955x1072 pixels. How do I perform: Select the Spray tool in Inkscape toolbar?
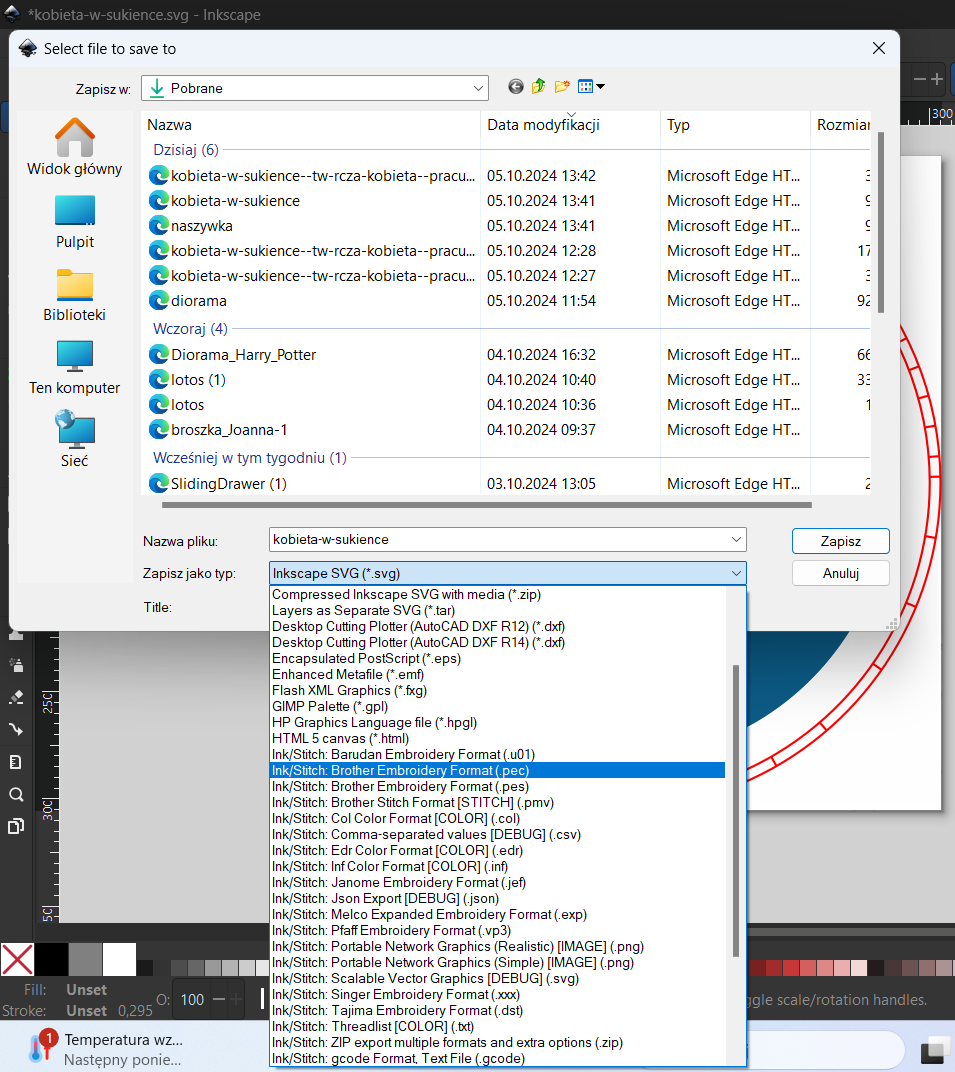coord(16,665)
